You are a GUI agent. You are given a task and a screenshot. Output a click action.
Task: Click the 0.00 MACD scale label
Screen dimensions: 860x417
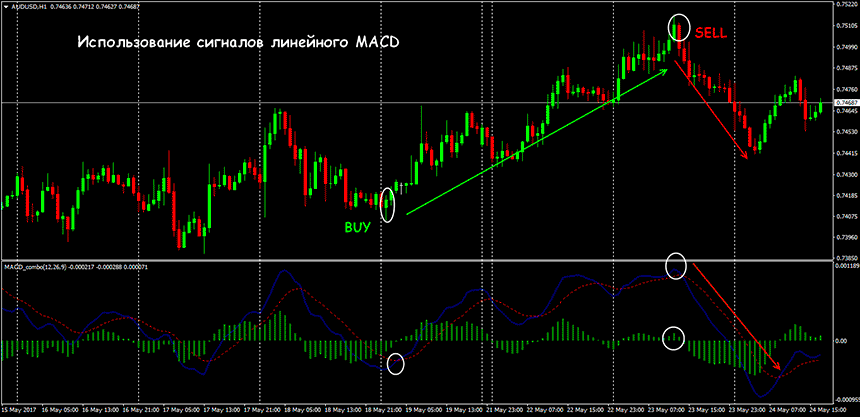pyautogui.click(x=840, y=341)
